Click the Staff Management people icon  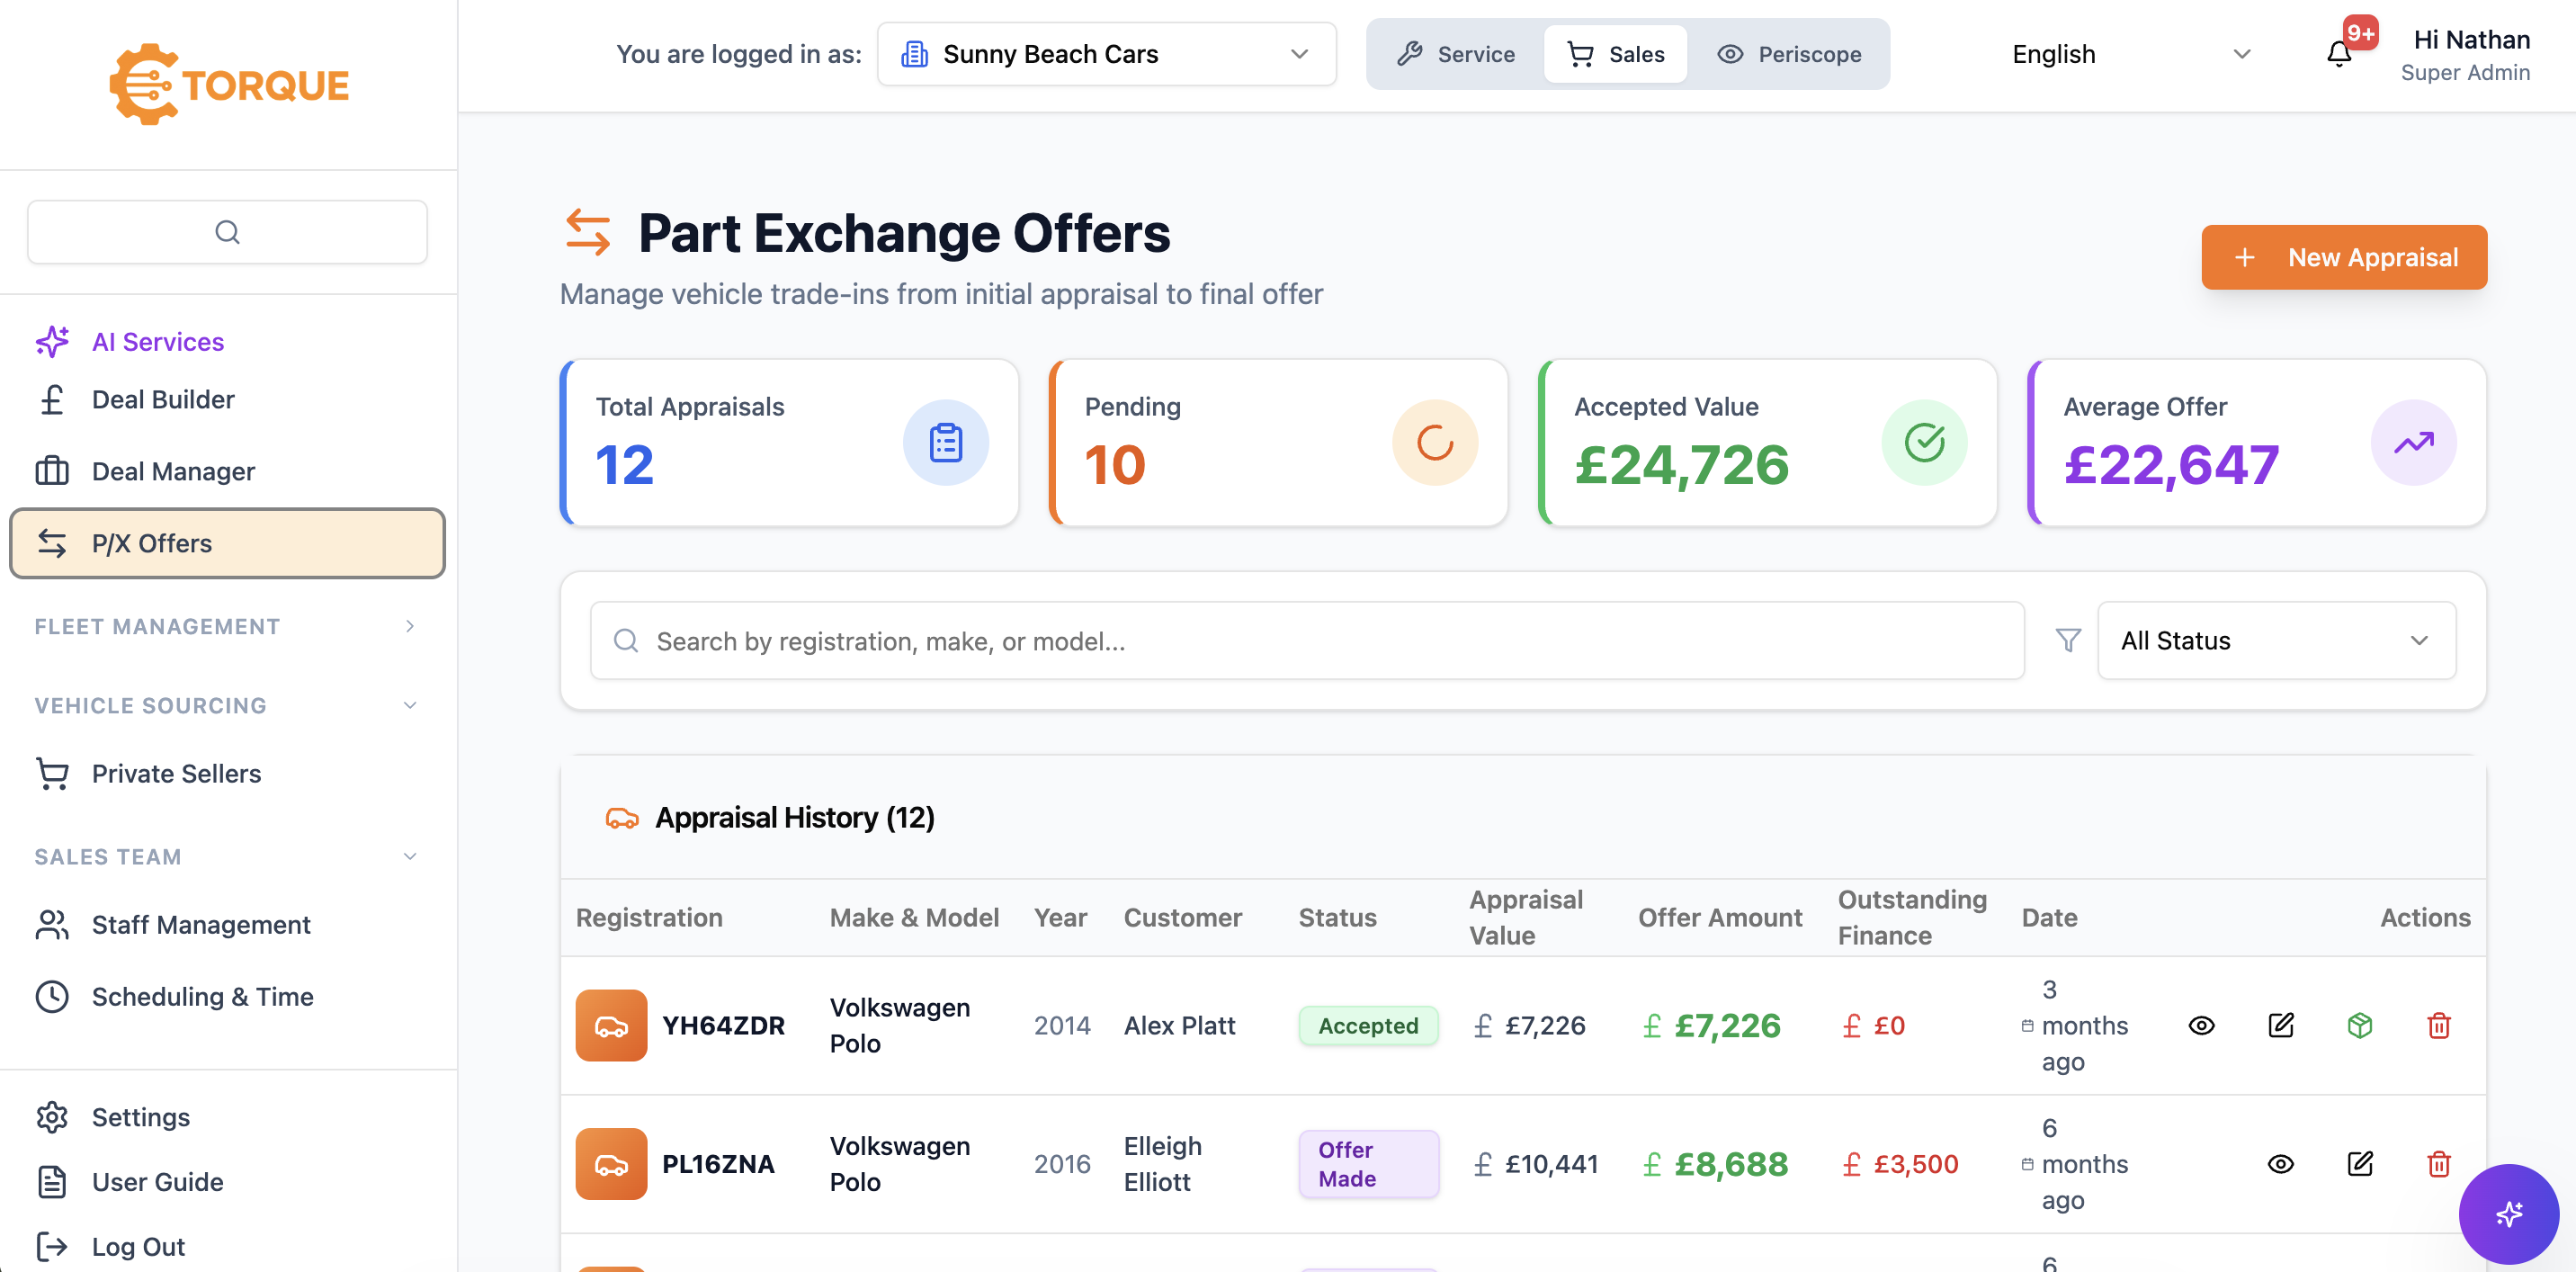(x=52, y=925)
